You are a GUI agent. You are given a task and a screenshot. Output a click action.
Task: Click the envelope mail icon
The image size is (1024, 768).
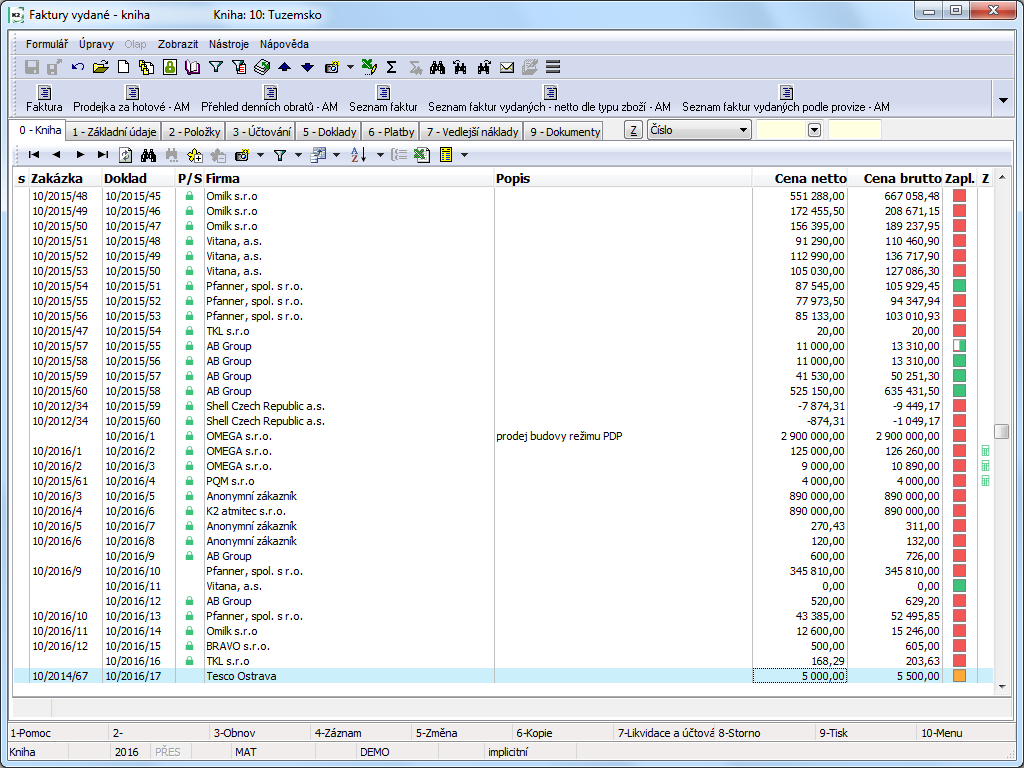(x=507, y=67)
